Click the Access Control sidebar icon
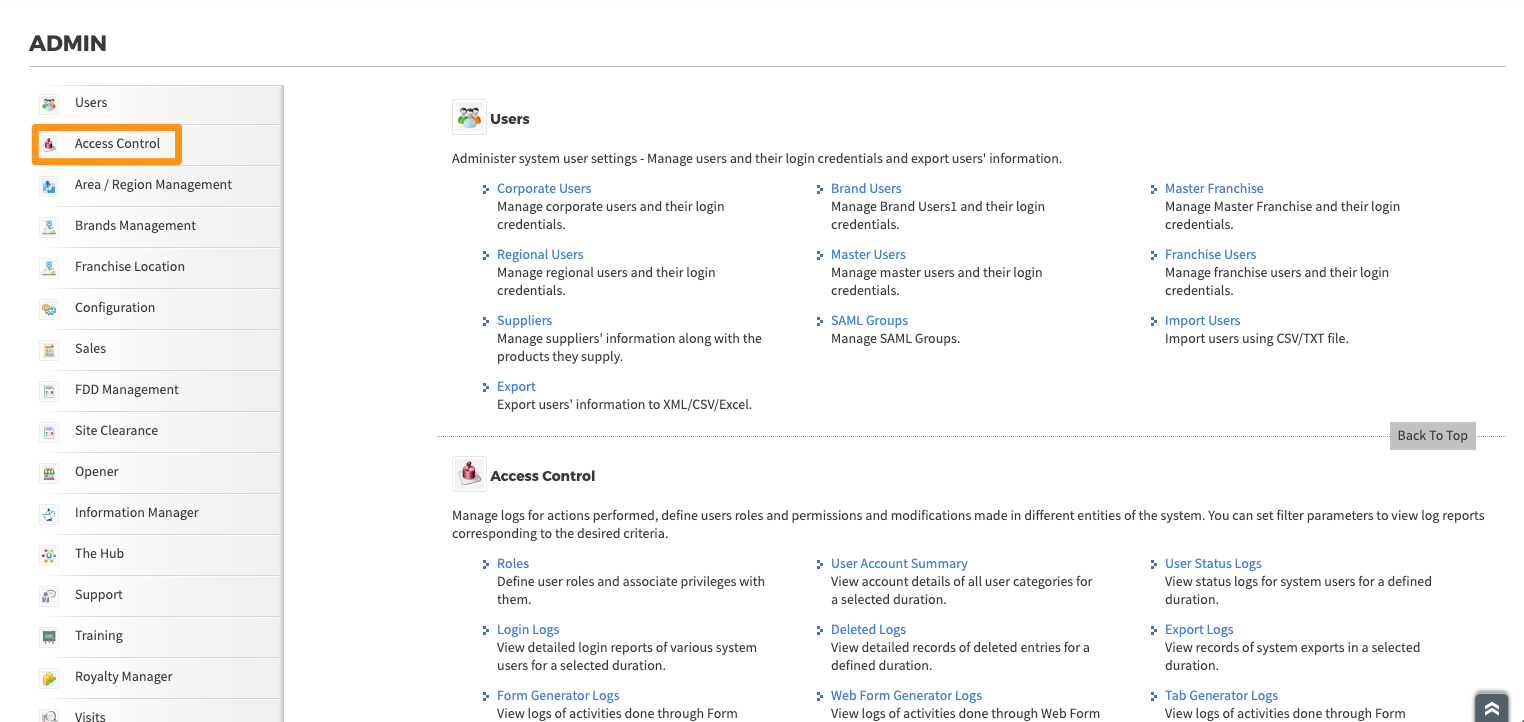Image resolution: width=1524 pixels, height=722 pixels. point(48,145)
